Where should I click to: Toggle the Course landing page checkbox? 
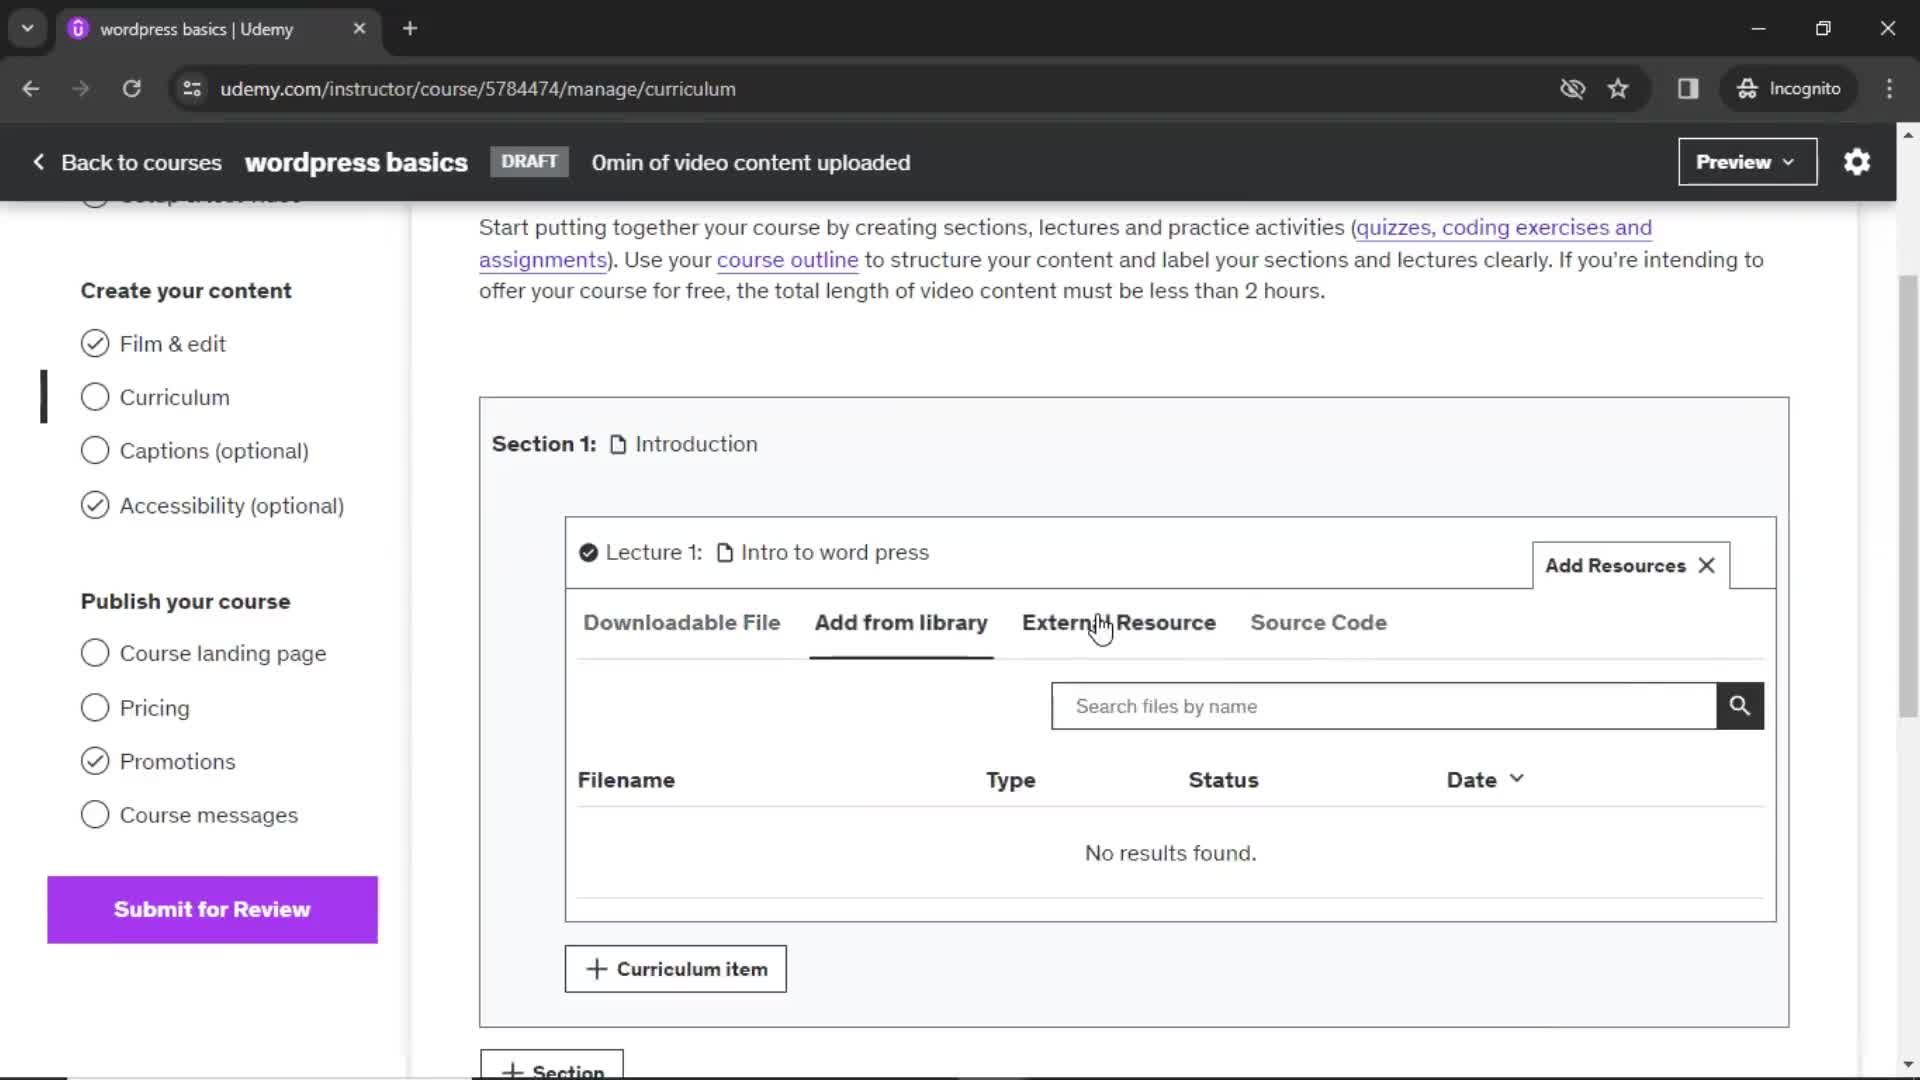(95, 653)
